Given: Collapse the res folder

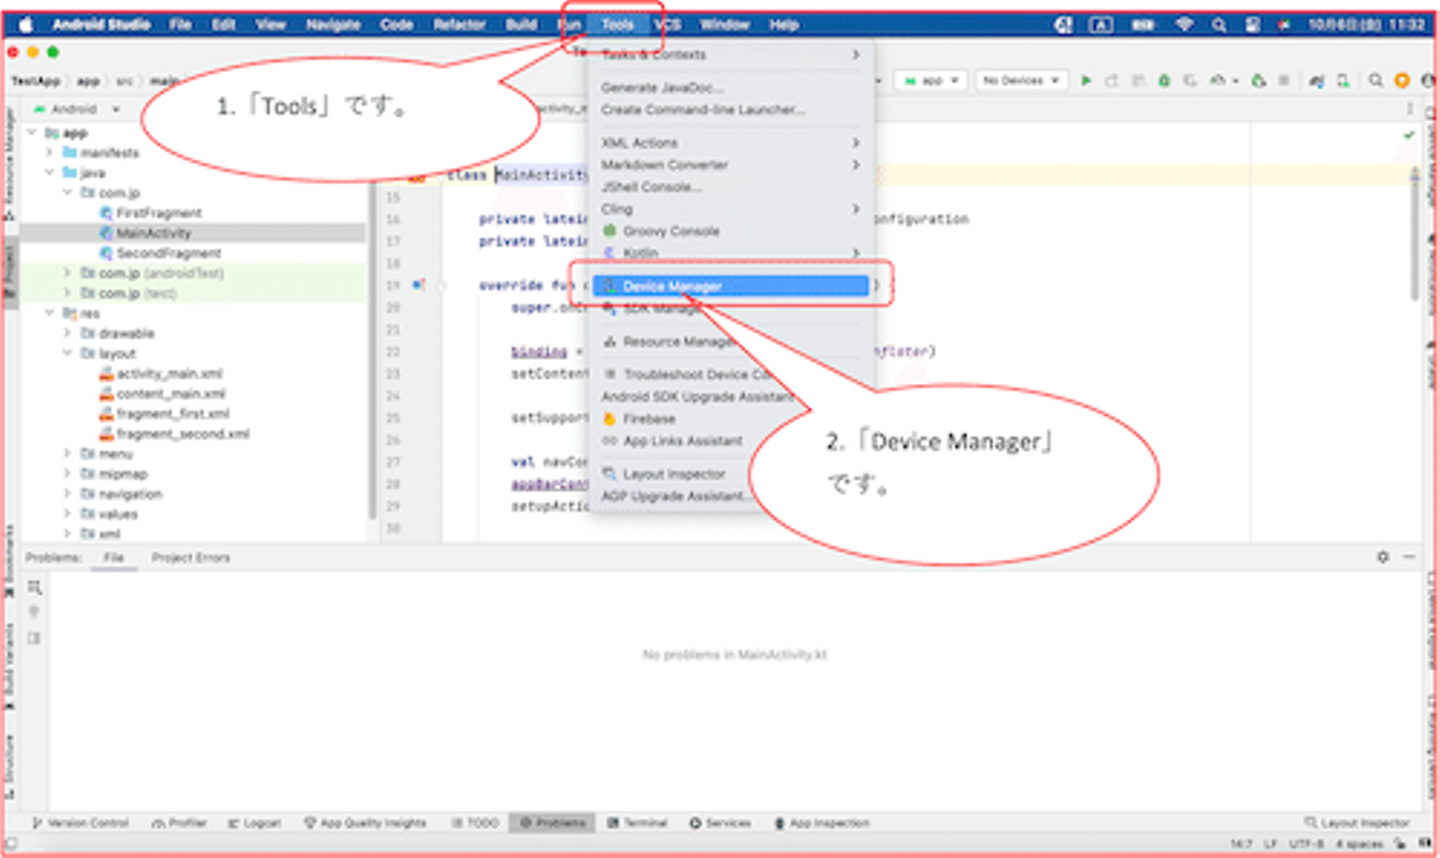Looking at the screenshot, I should coord(49,313).
